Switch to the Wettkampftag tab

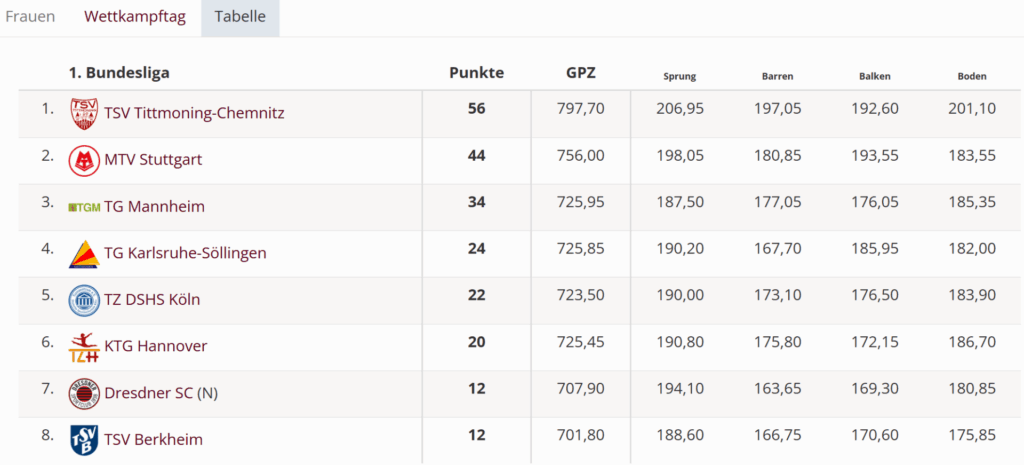135,18
